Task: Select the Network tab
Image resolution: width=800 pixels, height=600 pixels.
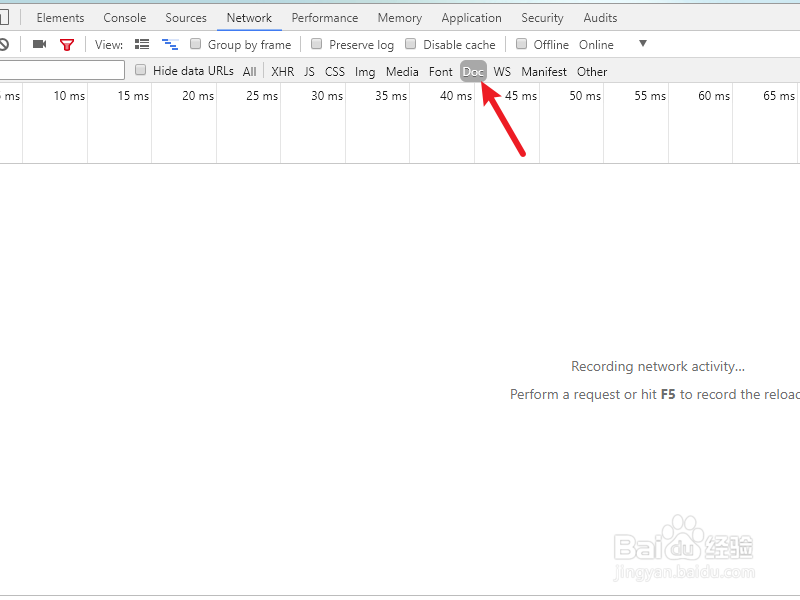Action: pyautogui.click(x=249, y=18)
